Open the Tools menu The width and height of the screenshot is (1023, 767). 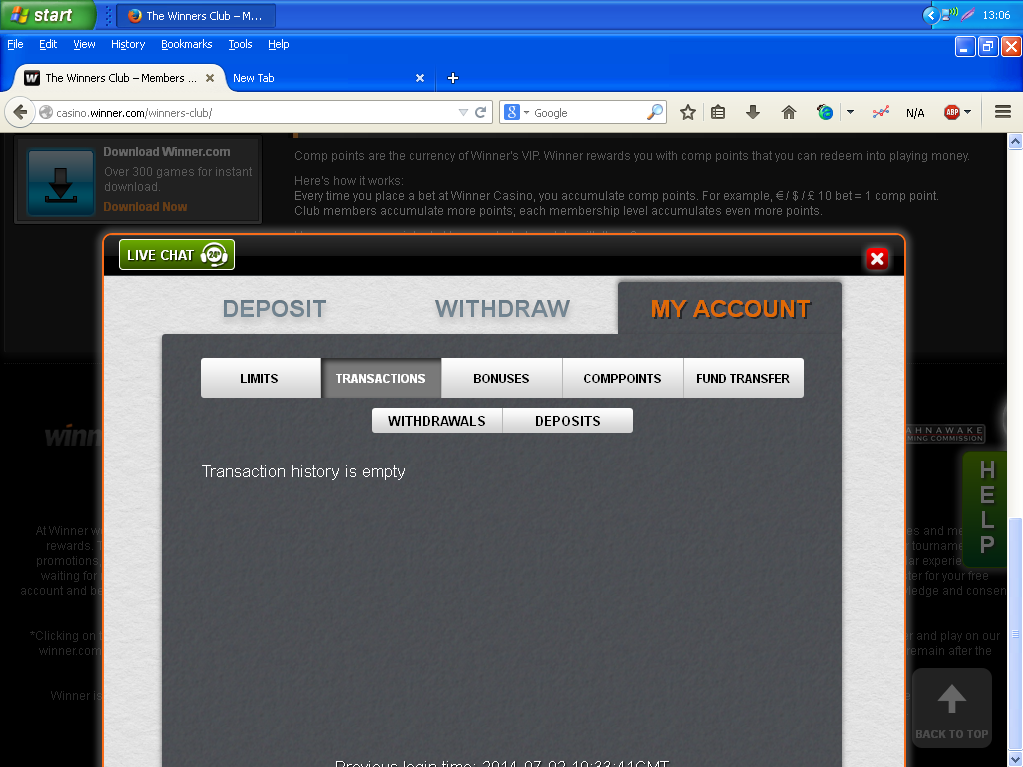point(240,44)
